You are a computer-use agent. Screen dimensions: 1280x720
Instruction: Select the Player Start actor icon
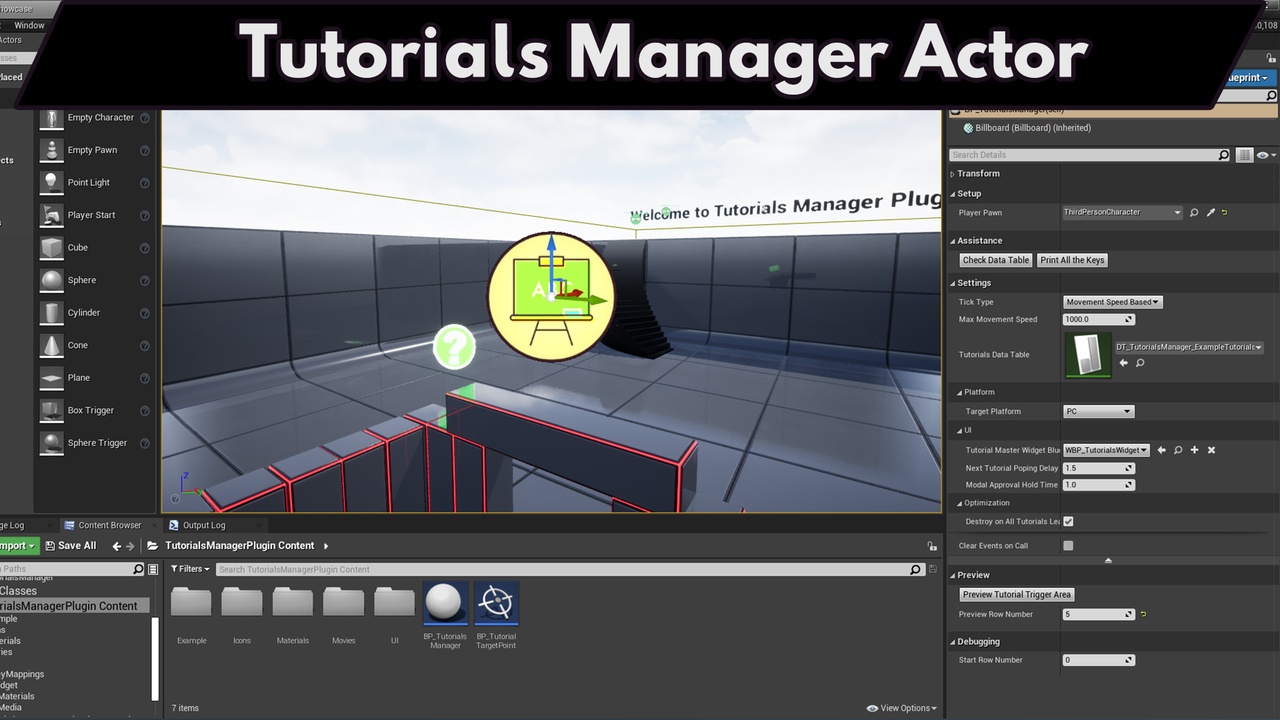click(51, 215)
